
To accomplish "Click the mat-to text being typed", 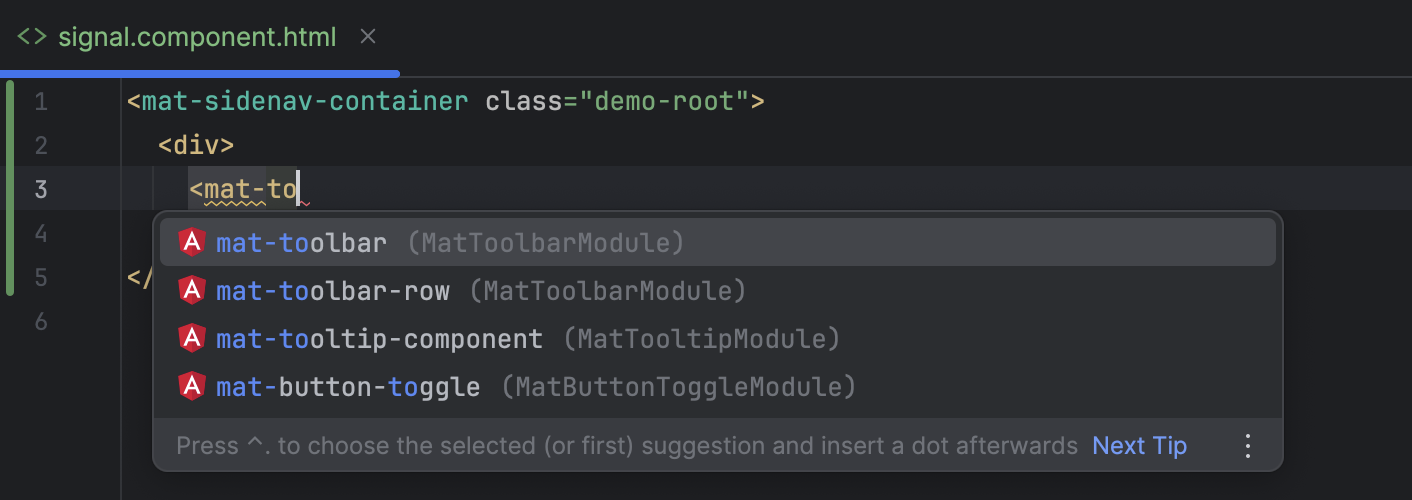I will pyautogui.click(x=250, y=189).
